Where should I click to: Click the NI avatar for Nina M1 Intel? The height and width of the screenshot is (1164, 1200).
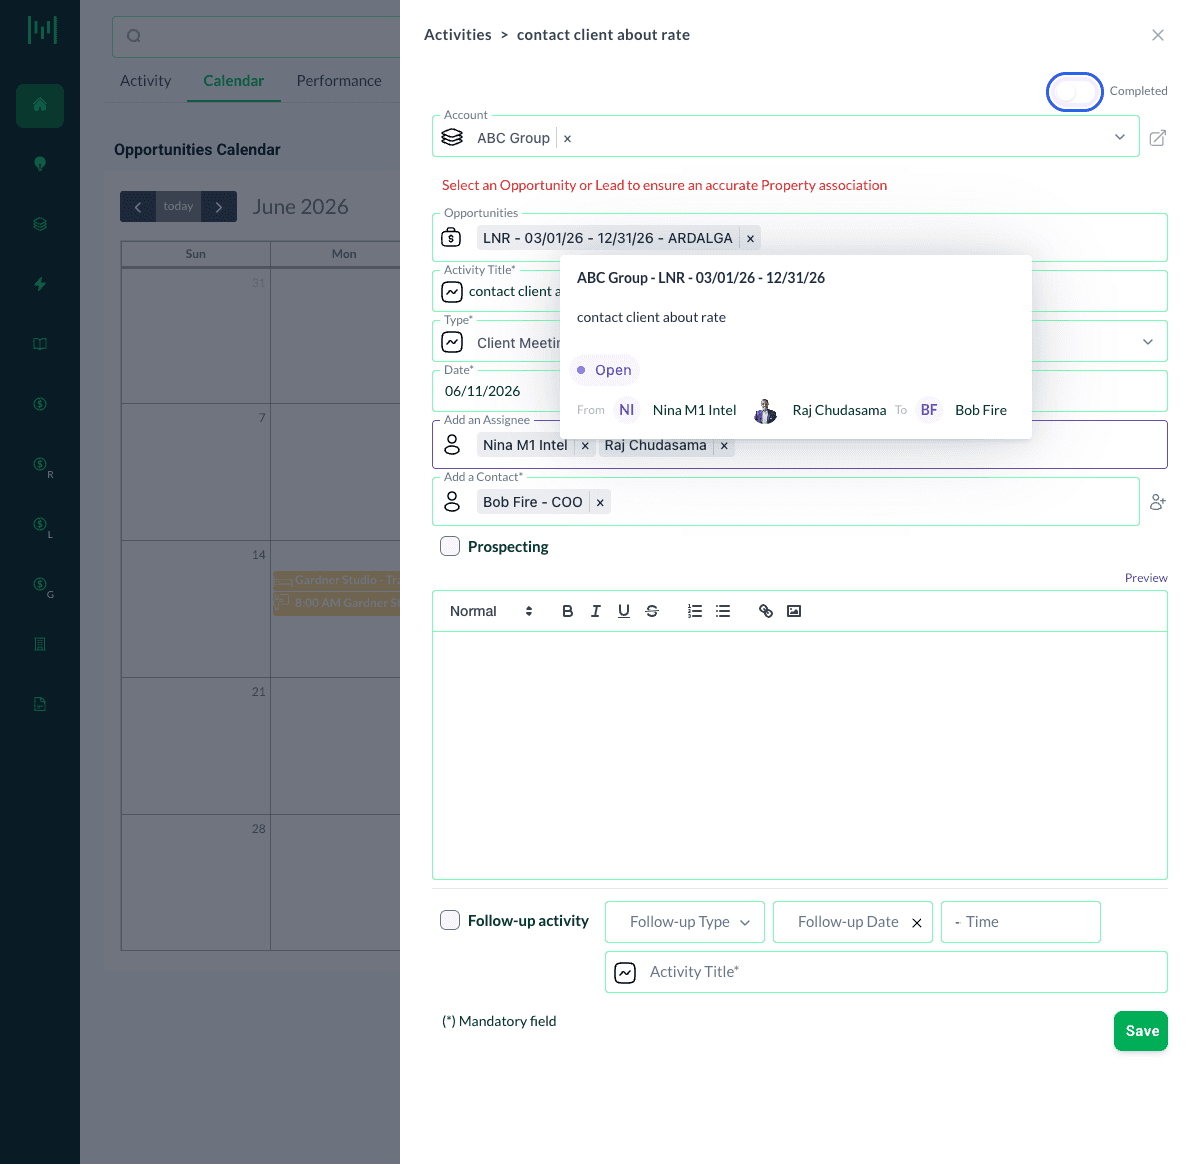(x=627, y=410)
